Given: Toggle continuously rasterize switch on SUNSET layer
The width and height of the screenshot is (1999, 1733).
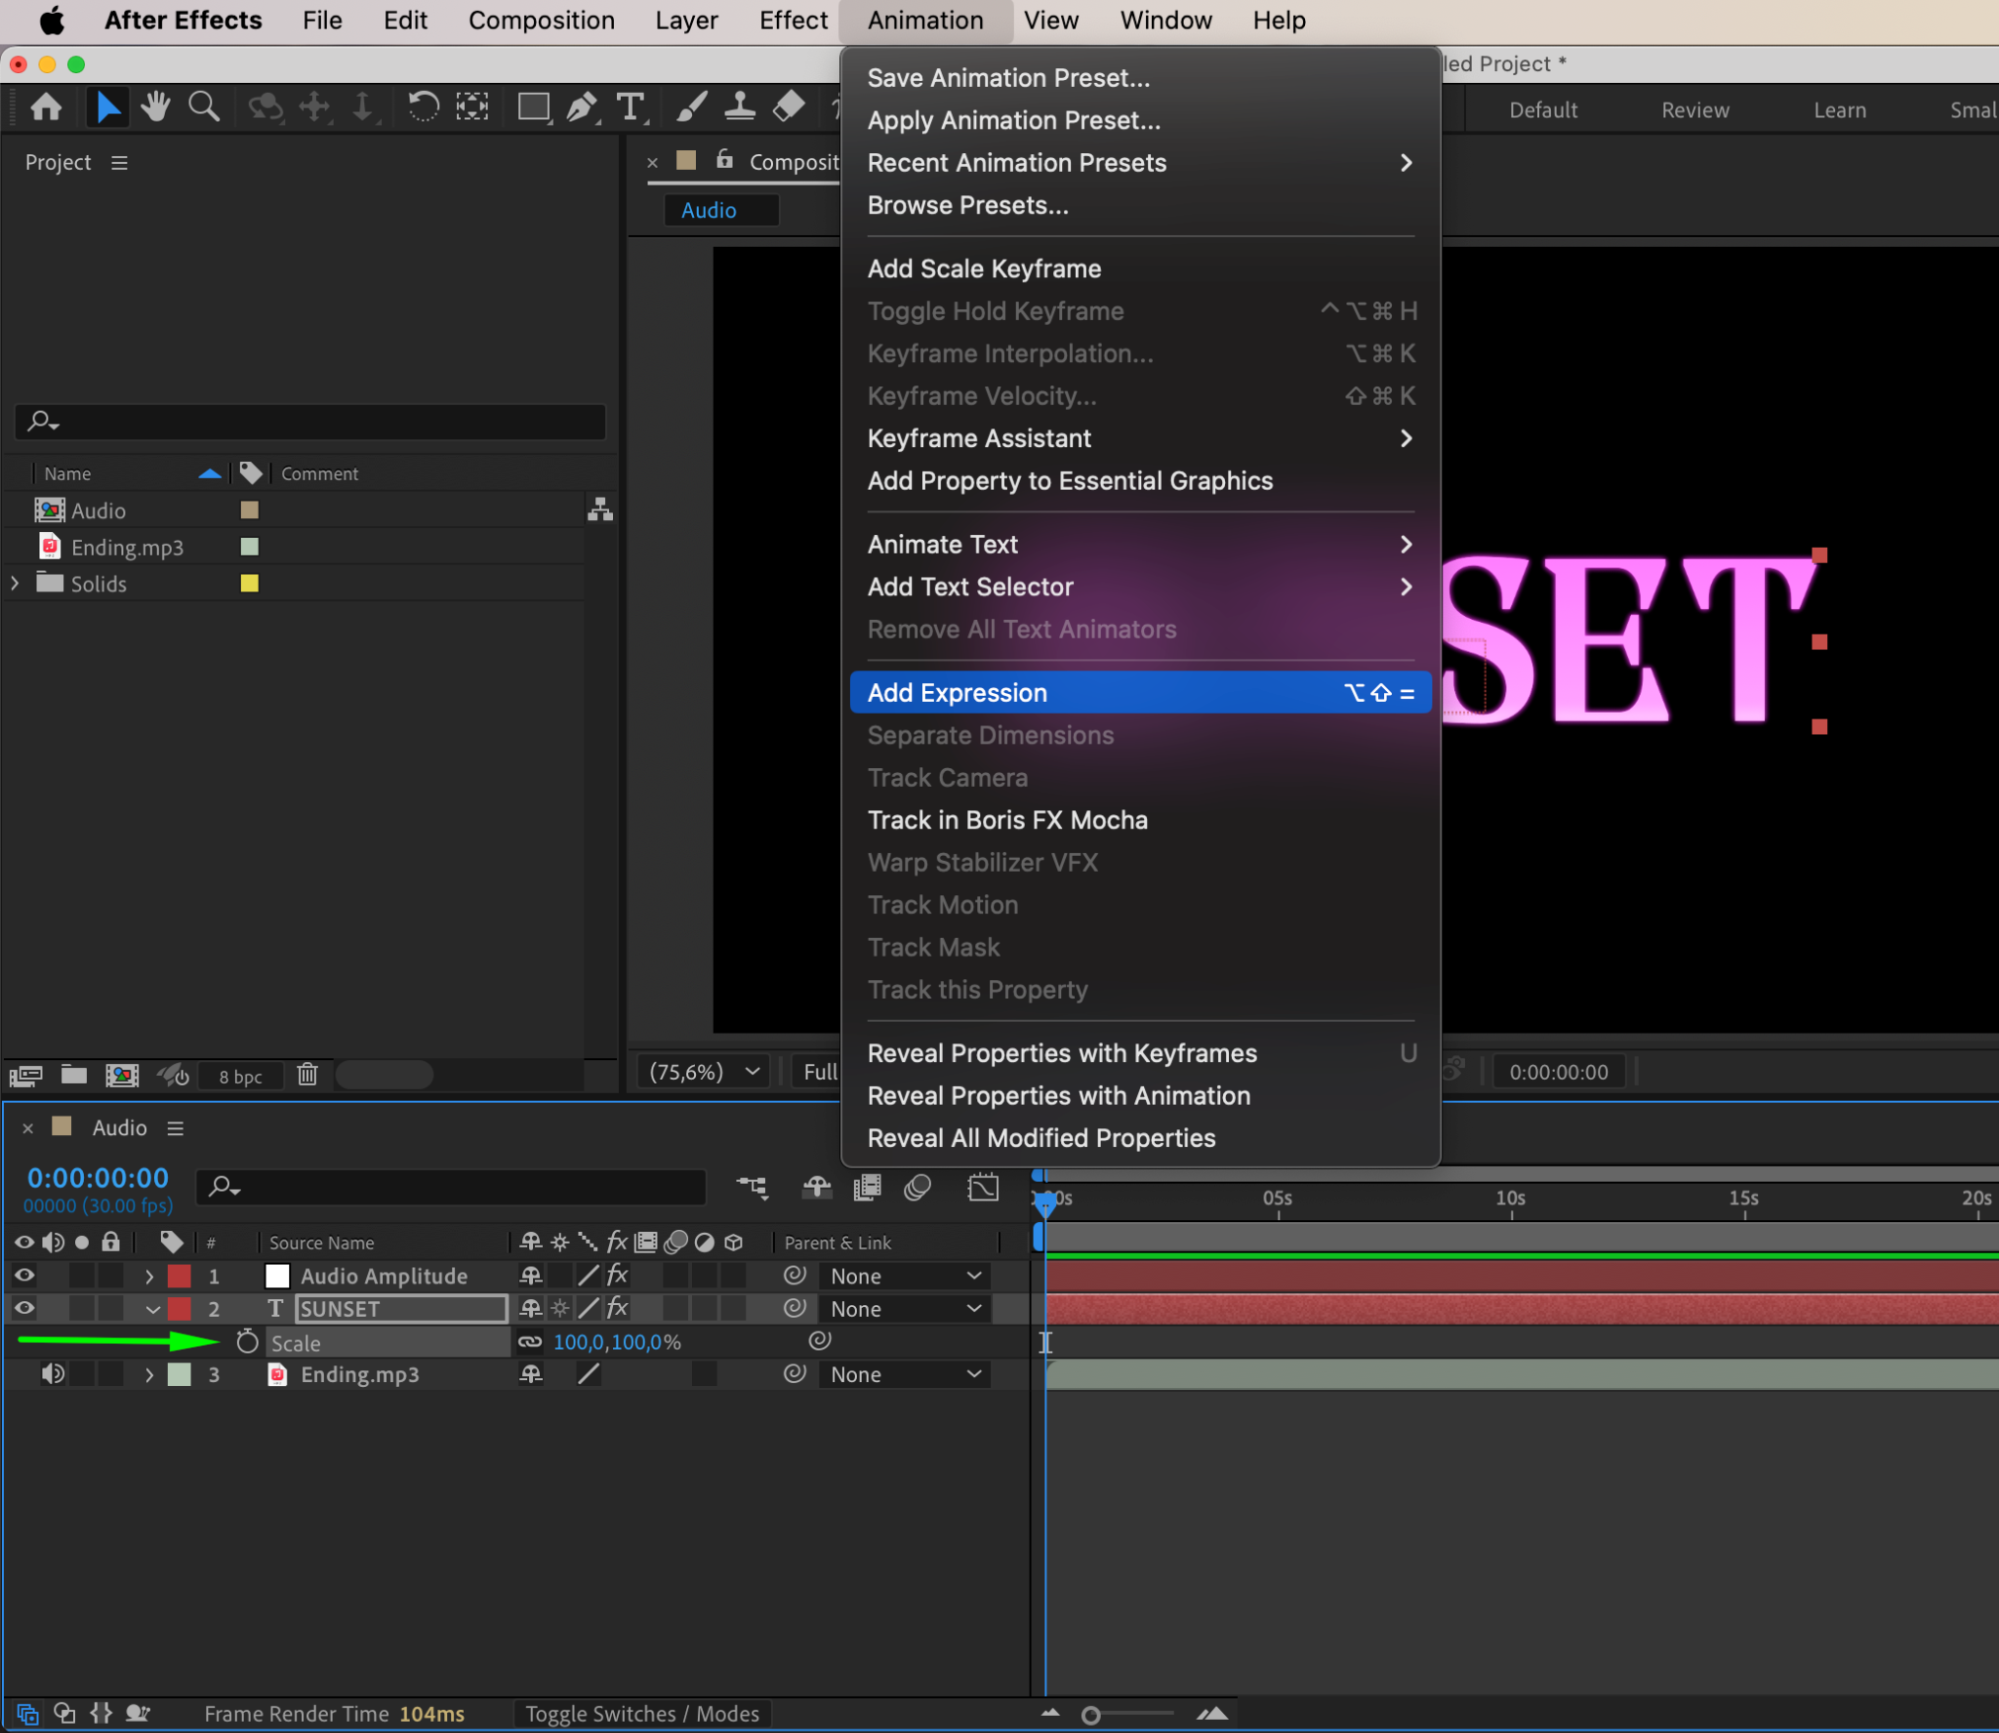Looking at the screenshot, I should click(560, 1309).
